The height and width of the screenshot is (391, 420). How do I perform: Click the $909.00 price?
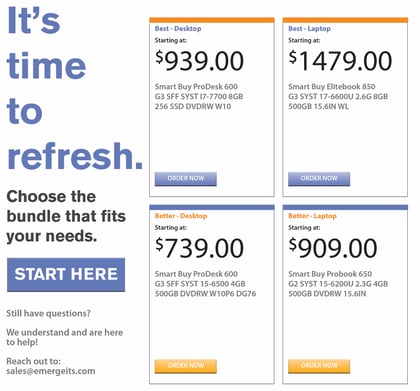click(333, 248)
